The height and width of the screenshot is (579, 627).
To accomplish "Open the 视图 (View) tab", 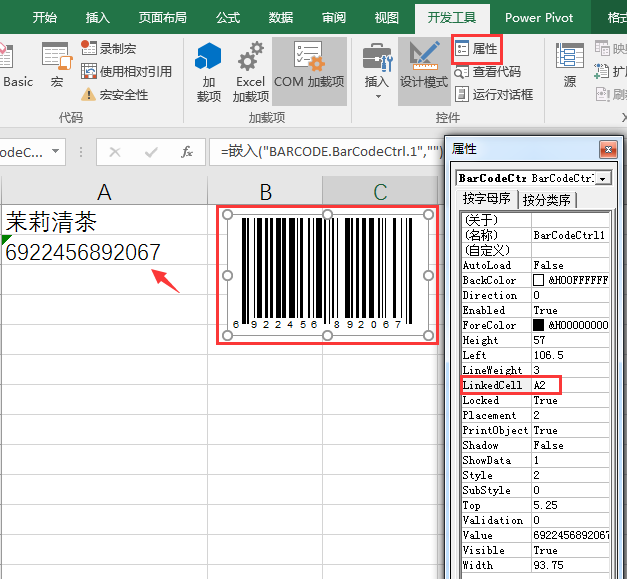I will 387,18.
